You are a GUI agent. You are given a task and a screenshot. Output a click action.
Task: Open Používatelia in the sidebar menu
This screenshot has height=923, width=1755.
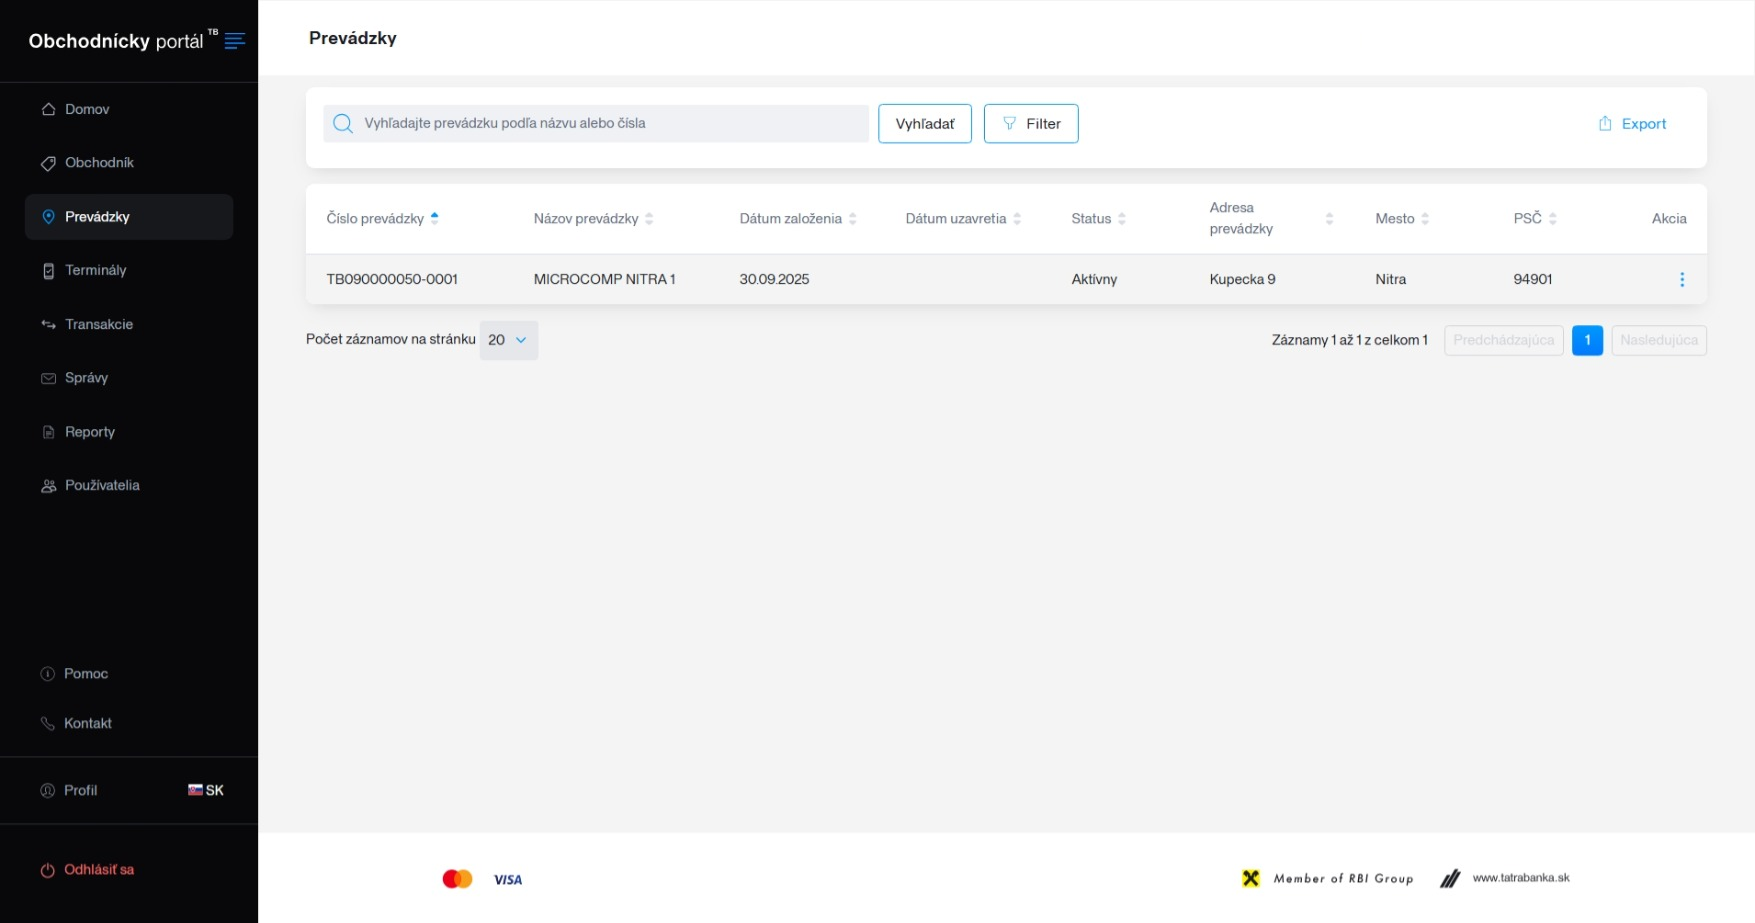pos(101,486)
